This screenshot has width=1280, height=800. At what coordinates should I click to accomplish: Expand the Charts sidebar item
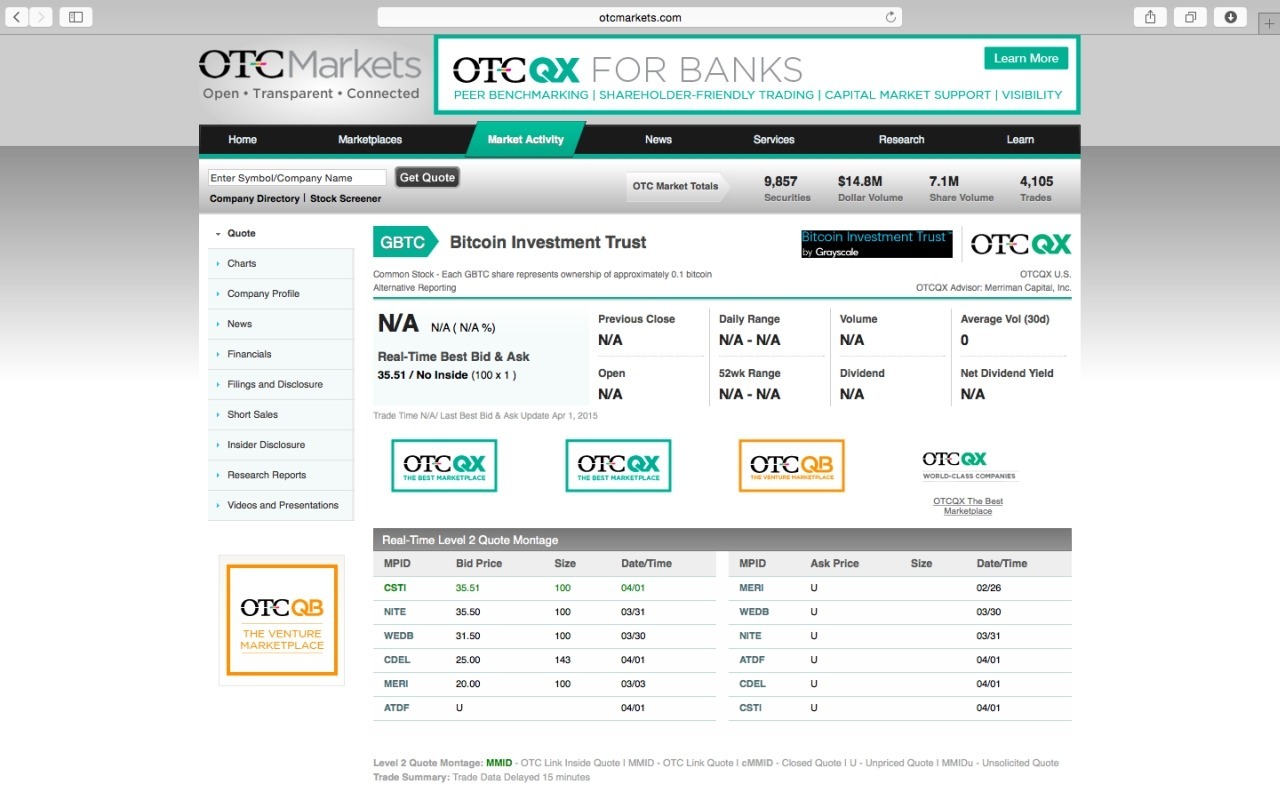[281, 264]
